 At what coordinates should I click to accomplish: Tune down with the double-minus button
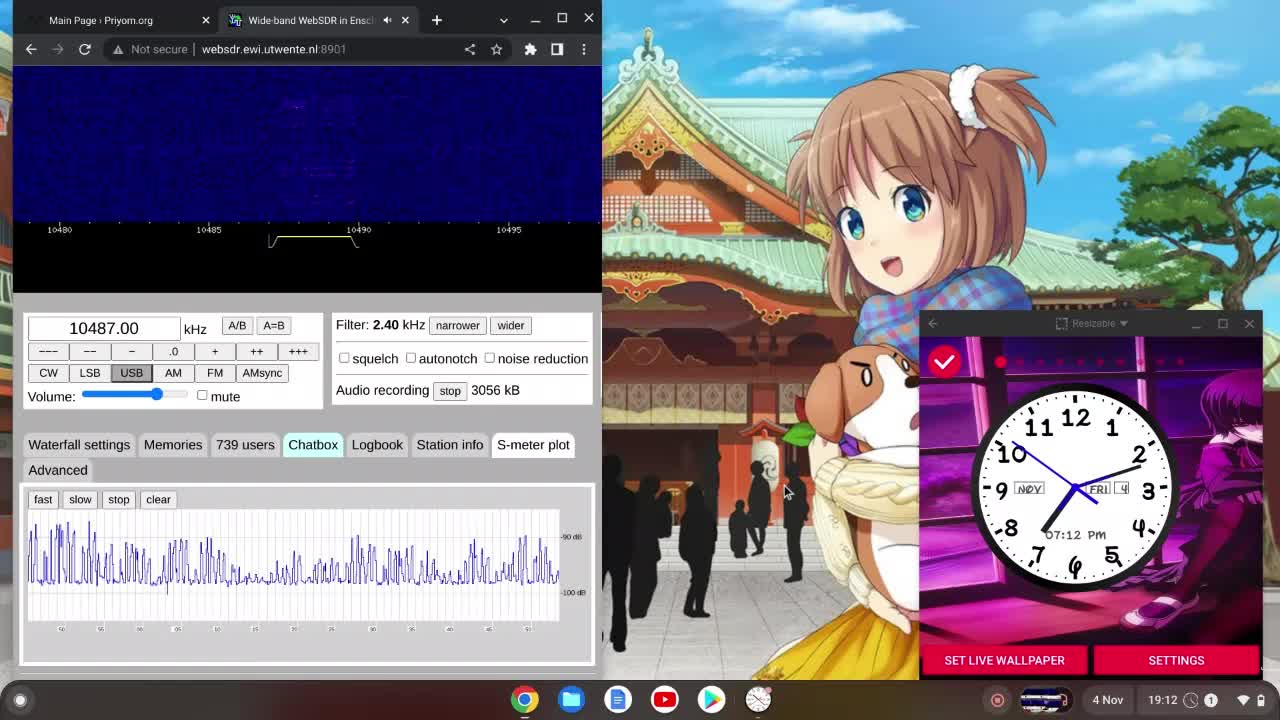[x=90, y=352]
